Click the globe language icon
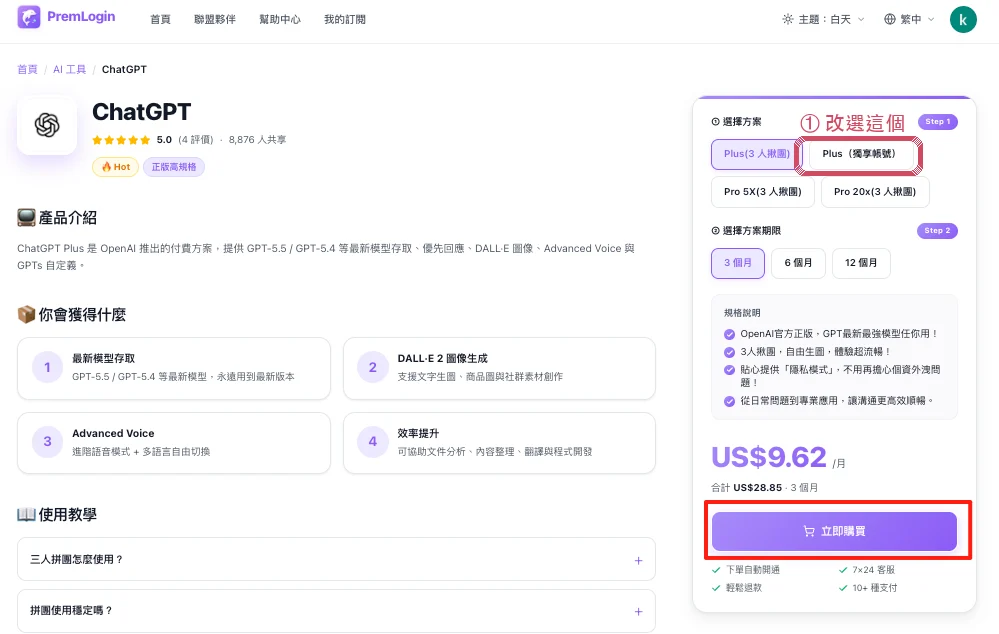Image resolution: width=999 pixels, height=634 pixels. (x=890, y=19)
